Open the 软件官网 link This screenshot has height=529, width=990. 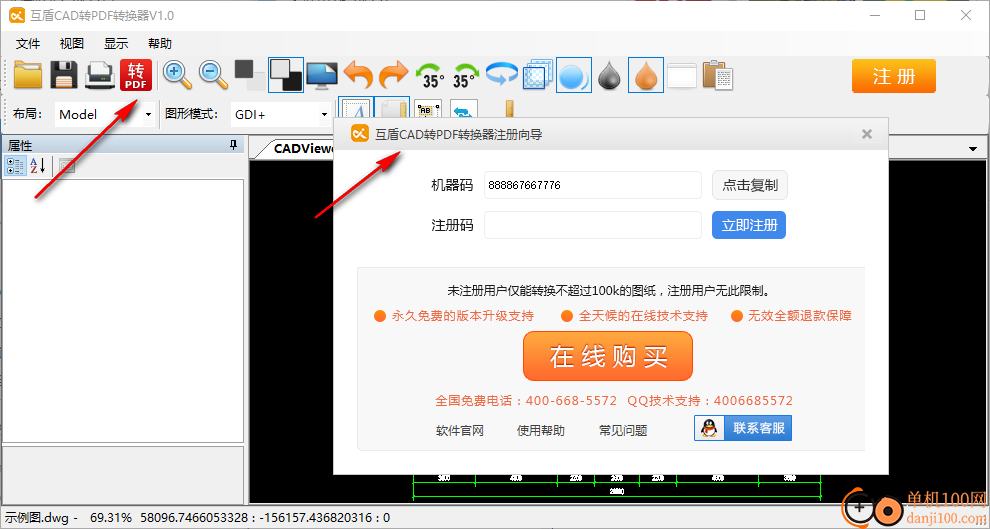pos(460,431)
